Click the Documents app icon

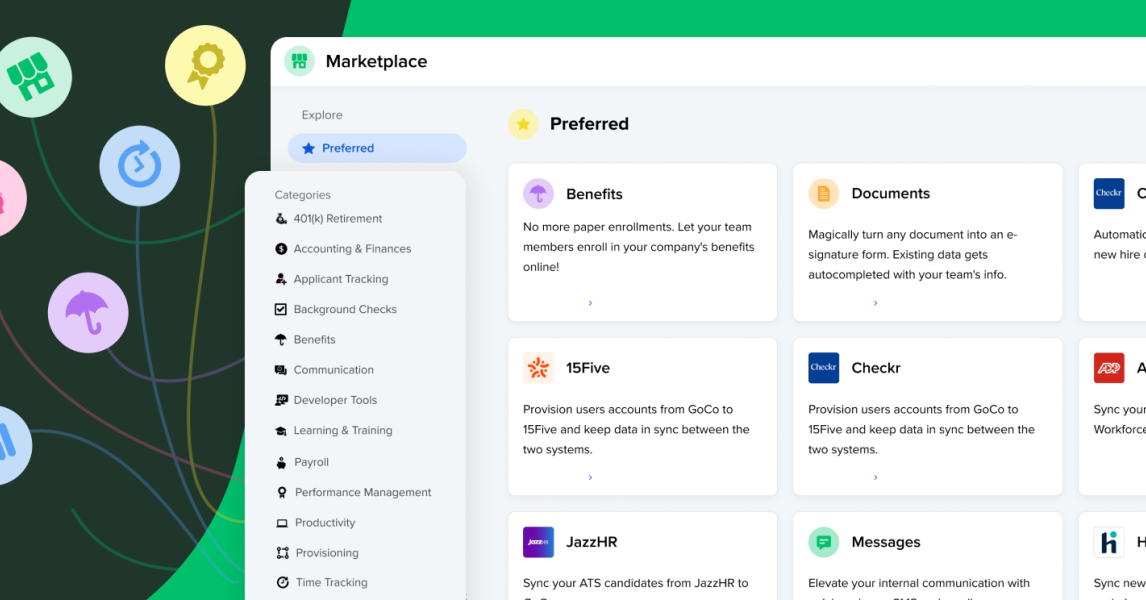coord(823,194)
